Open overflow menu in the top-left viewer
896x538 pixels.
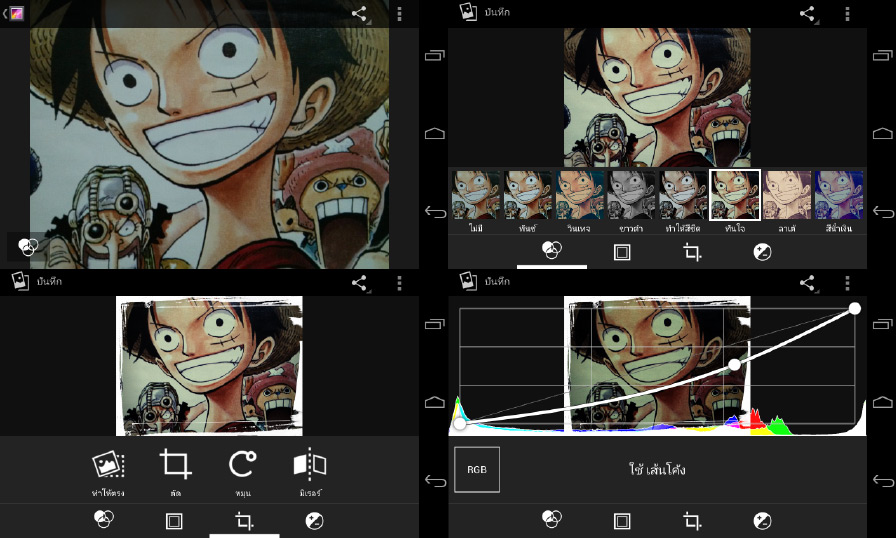399,14
